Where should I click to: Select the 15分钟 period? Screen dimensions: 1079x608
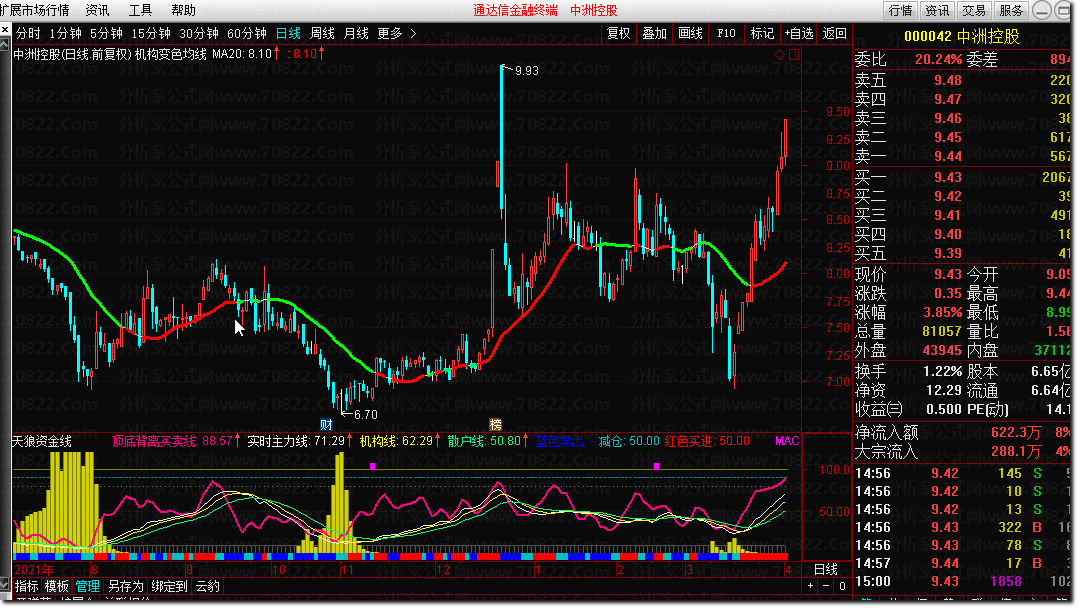coord(151,33)
